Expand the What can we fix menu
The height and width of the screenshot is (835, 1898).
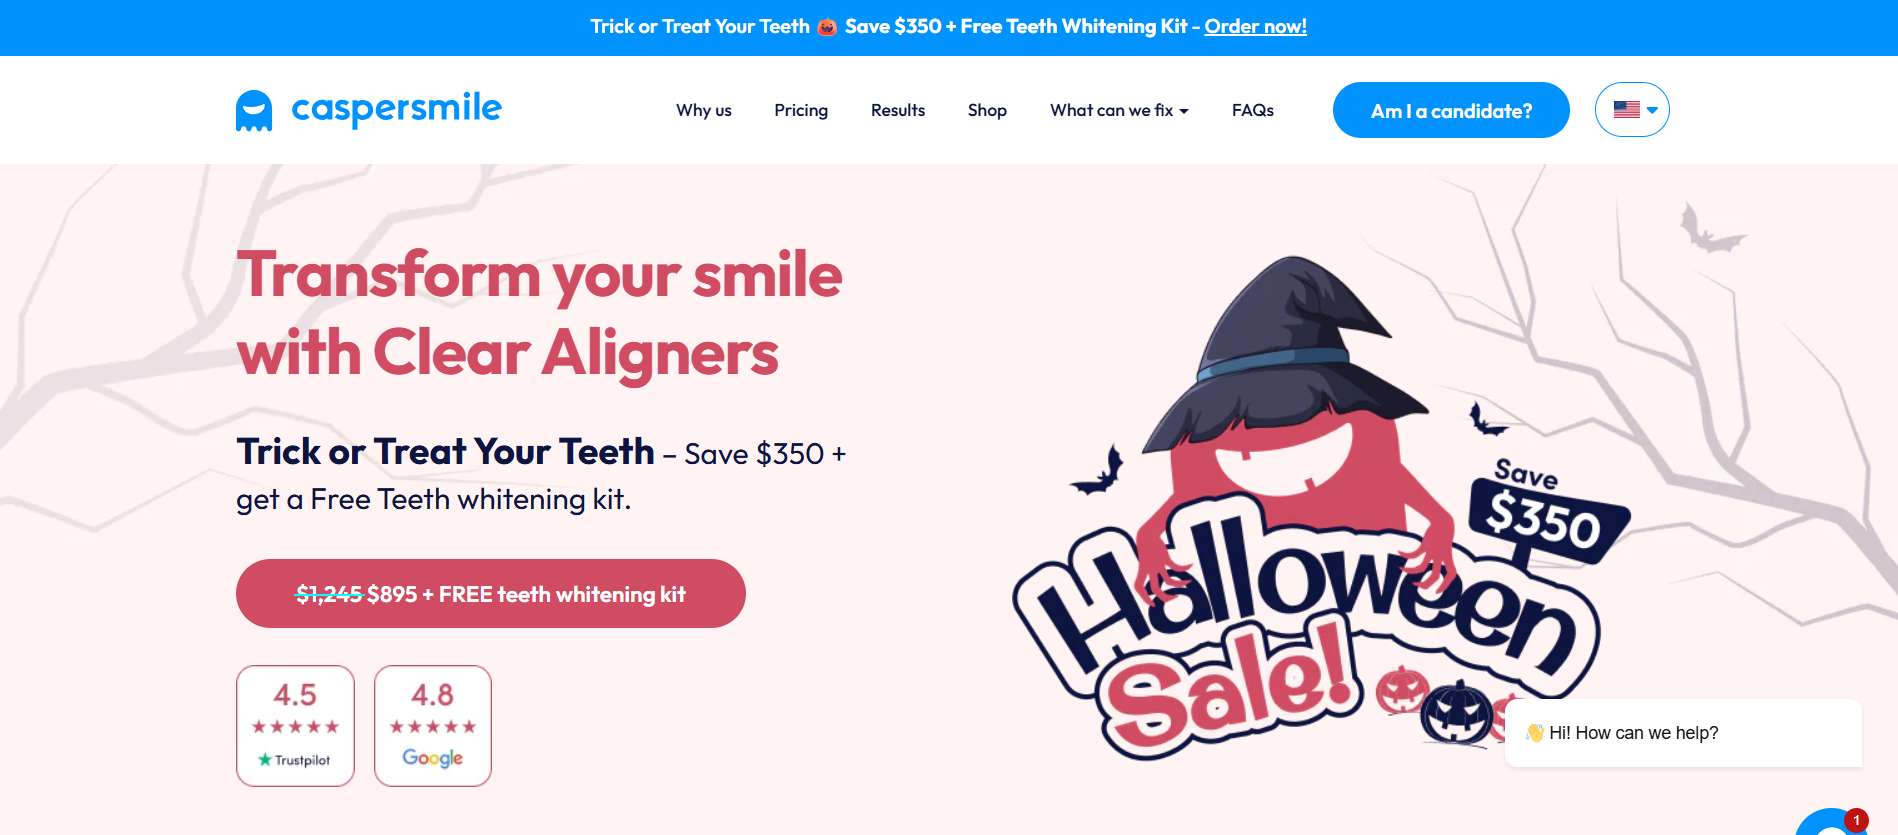(1119, 110)
